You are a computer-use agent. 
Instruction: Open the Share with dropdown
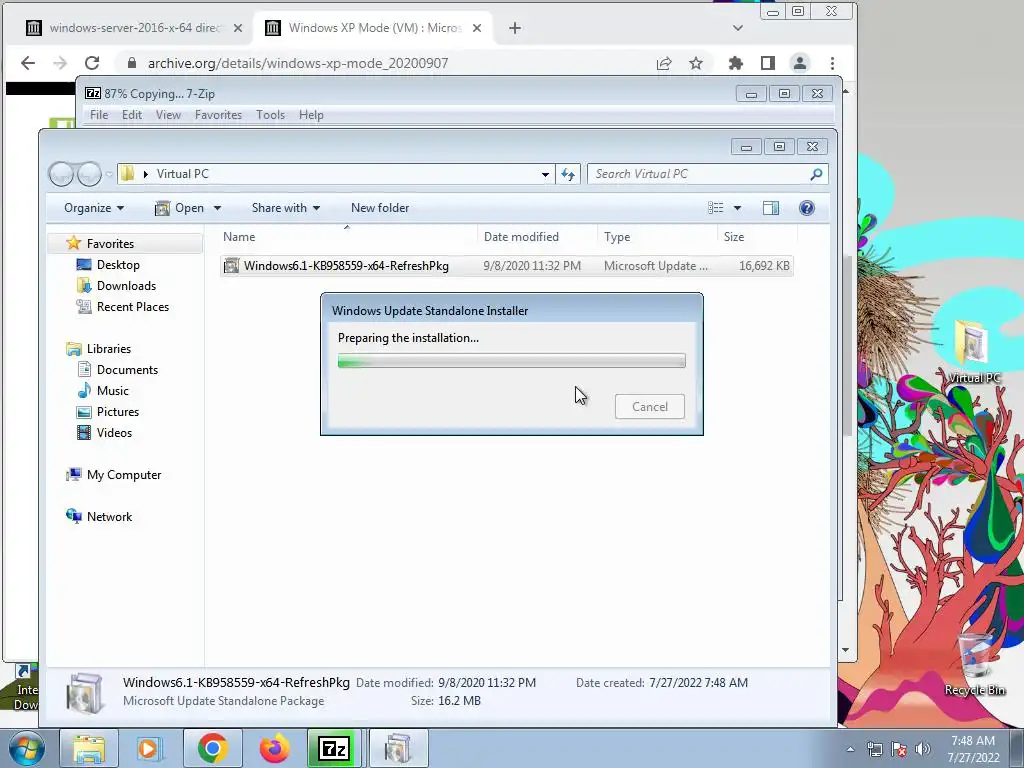click(x=285, y=208)
